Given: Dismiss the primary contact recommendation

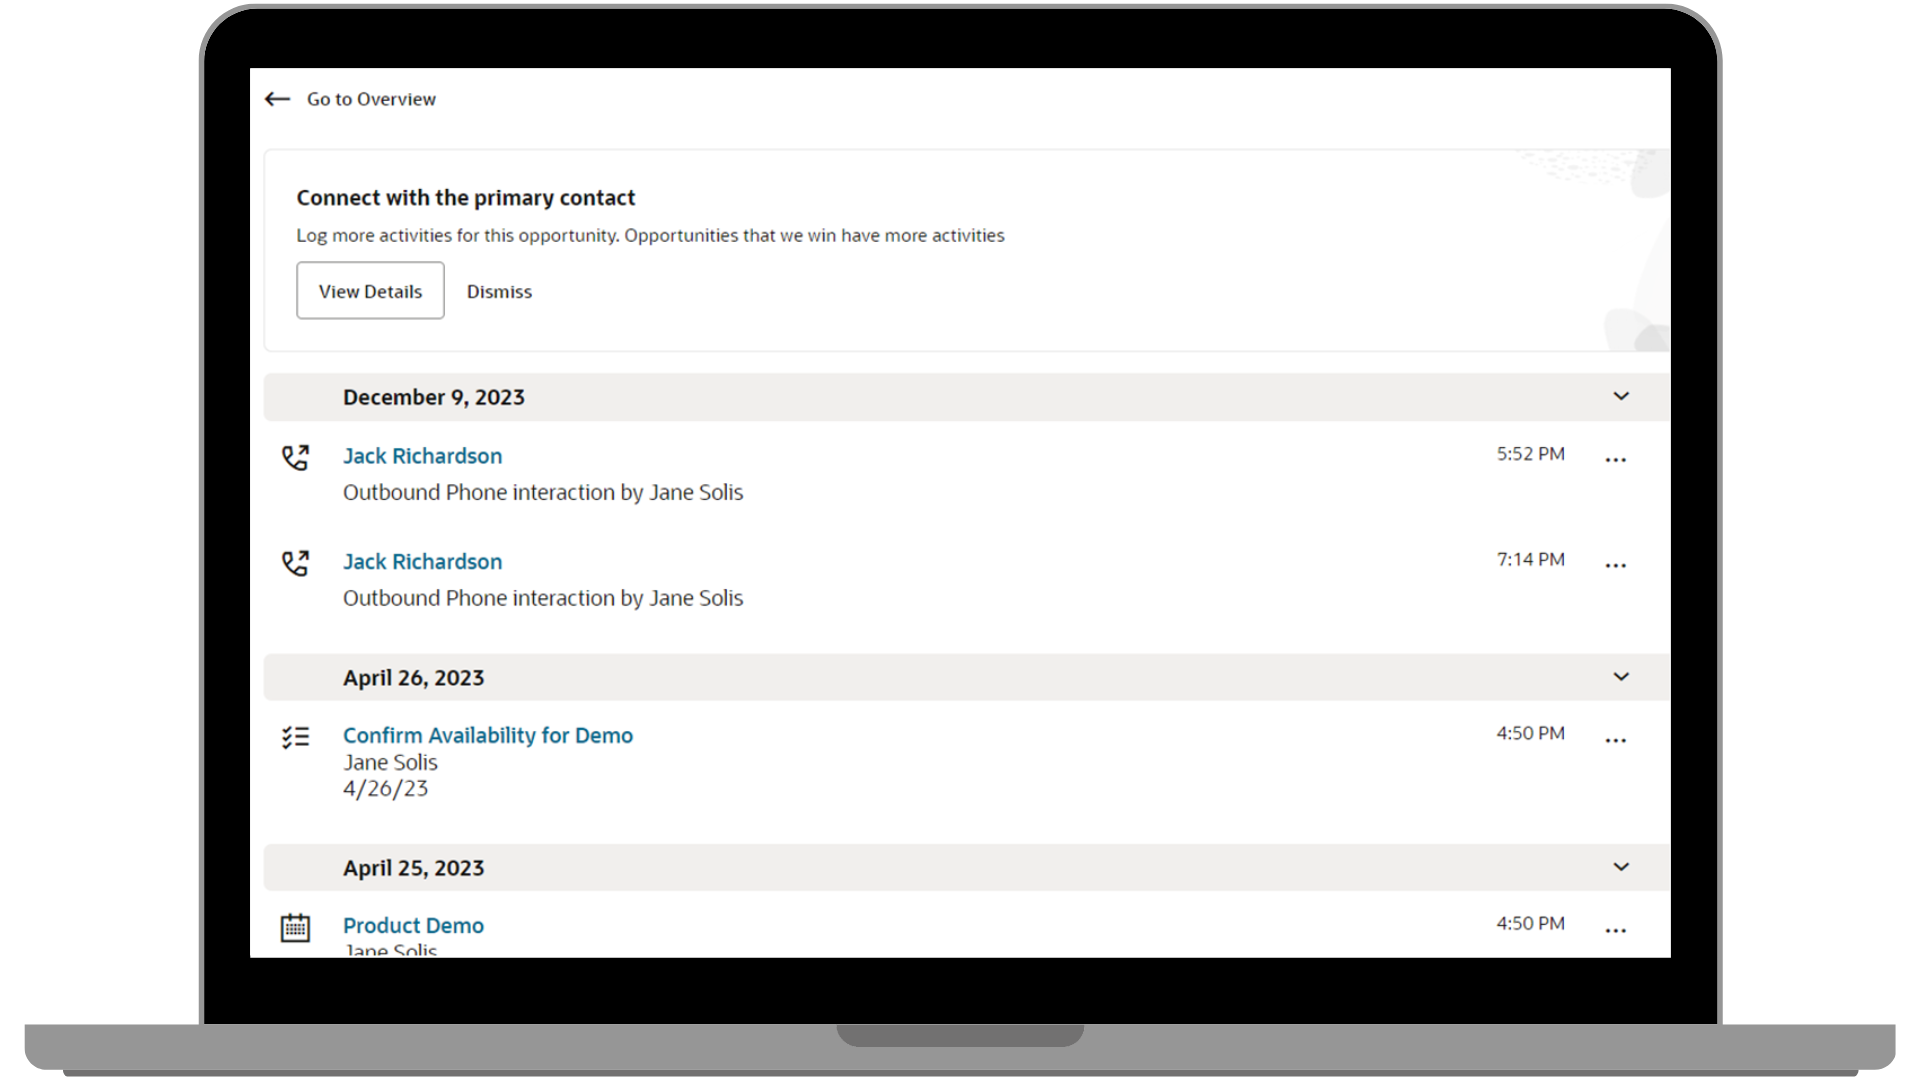Looking at the screenshot, I should (x=499, y=292).
